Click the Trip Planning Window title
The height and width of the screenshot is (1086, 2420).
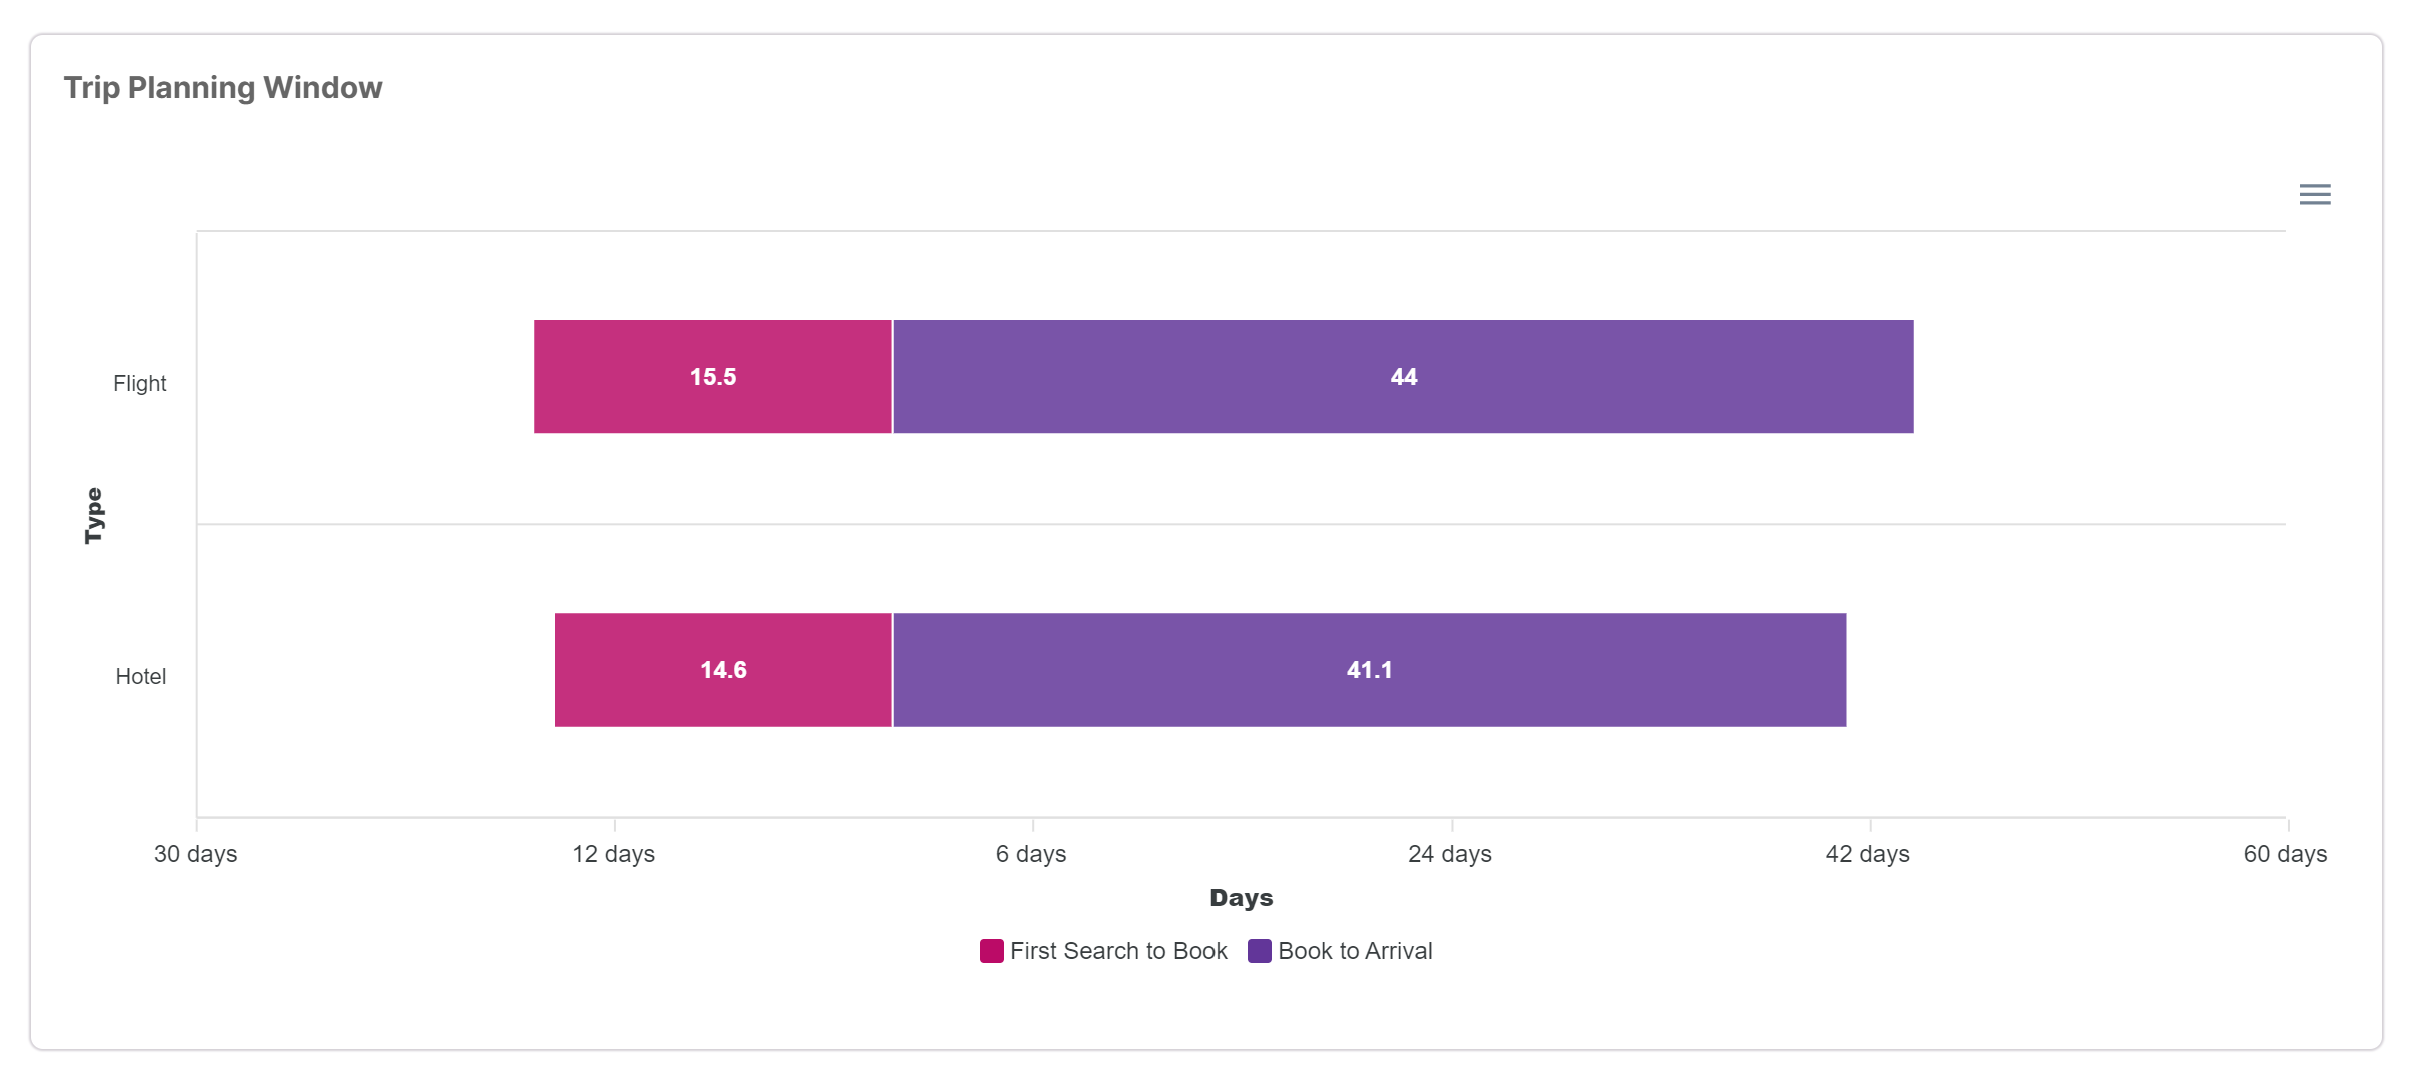tap(223, 88)
